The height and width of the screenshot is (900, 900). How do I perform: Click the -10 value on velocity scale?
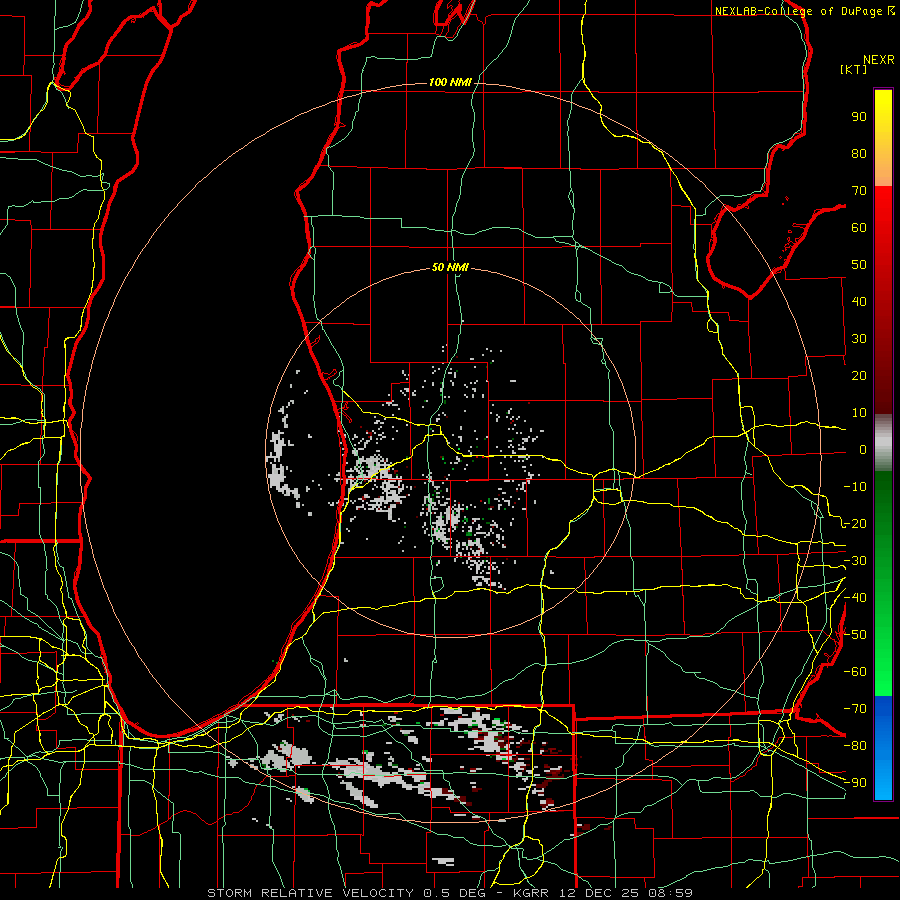(x=855, y=487)
